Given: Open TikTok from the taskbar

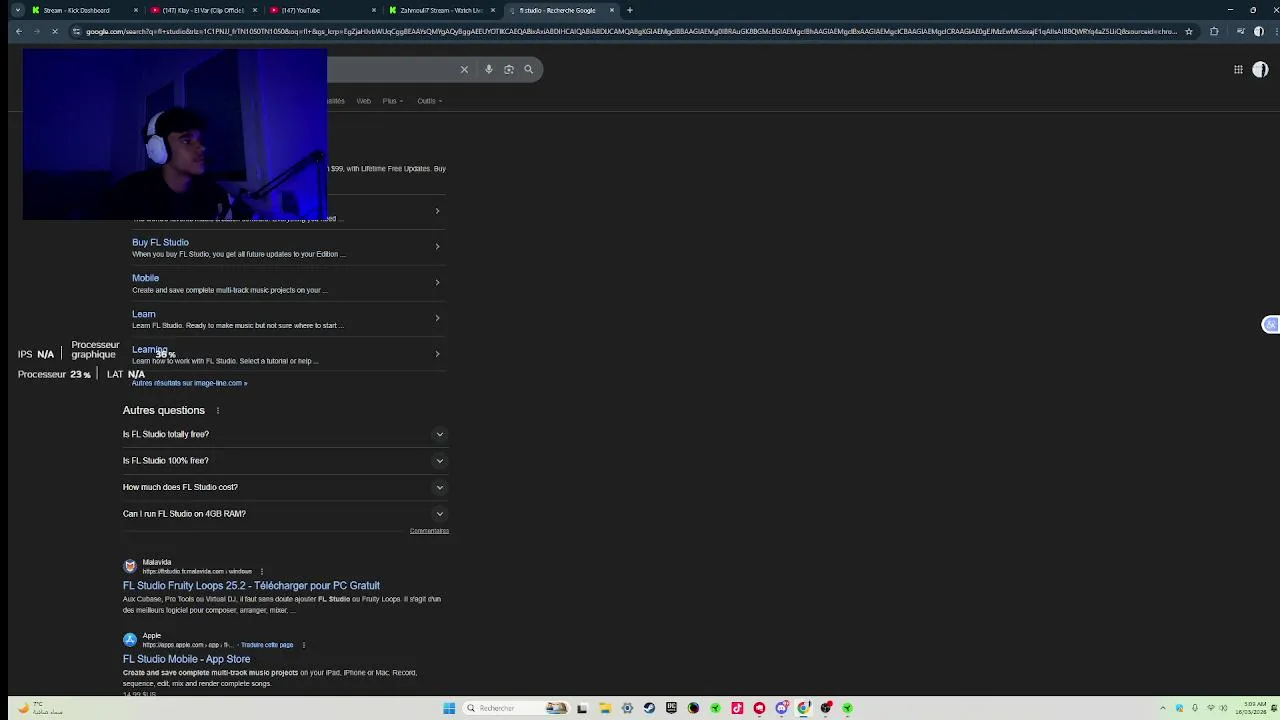Looking at the screenshot, I should (x=737, y=708).
